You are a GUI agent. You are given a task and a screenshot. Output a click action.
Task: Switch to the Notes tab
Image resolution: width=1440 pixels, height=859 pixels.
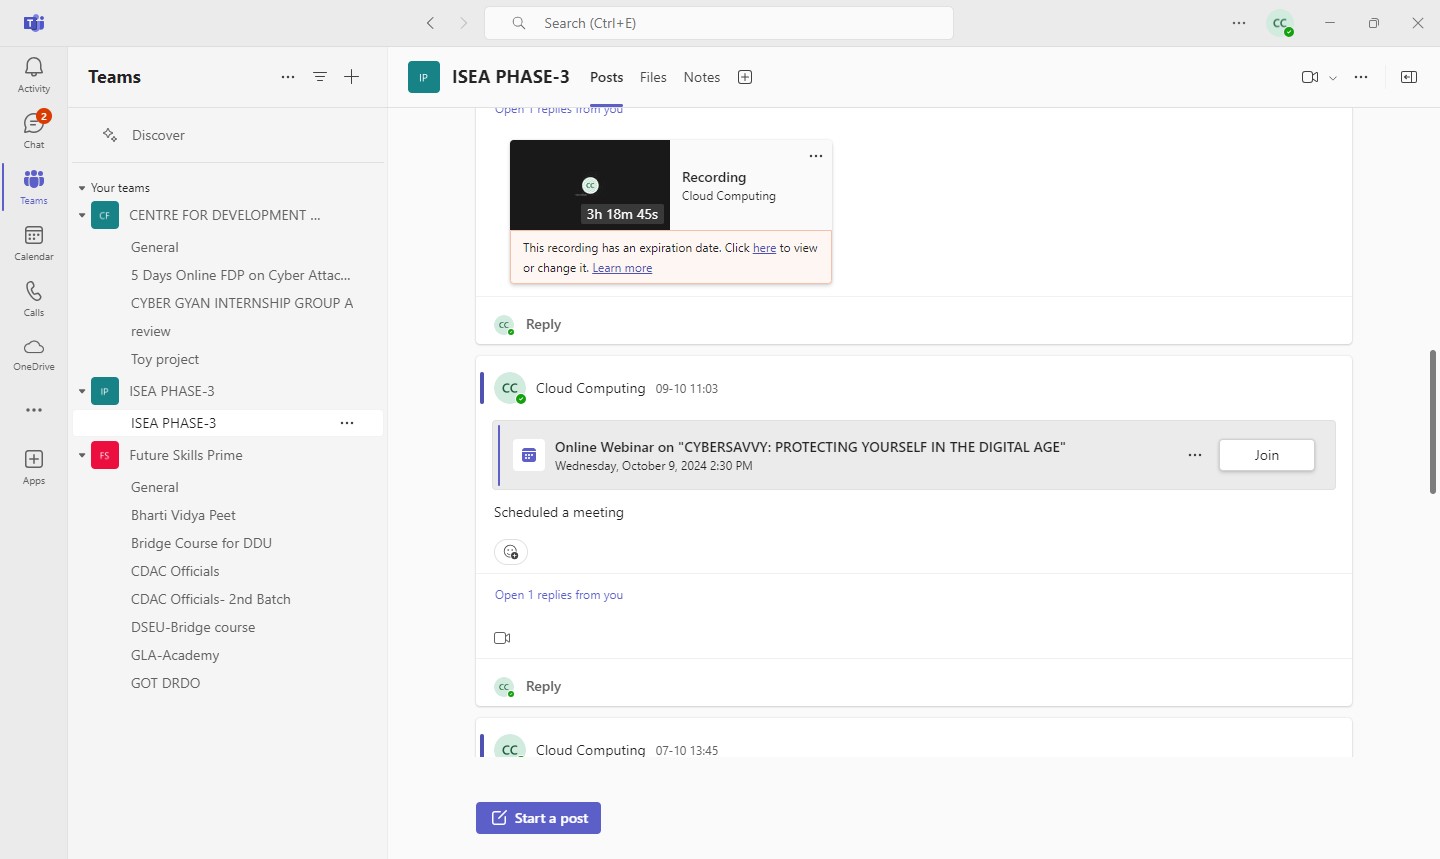pos(702,77)
